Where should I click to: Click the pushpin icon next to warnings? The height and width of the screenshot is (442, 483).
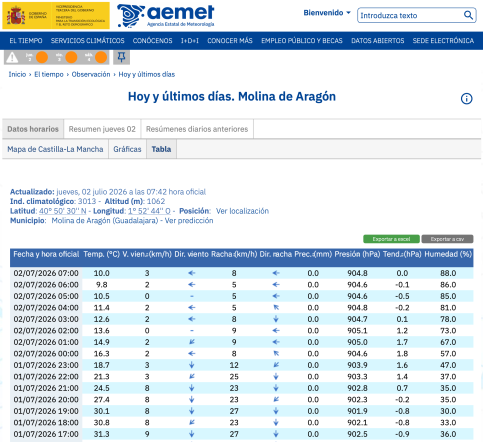[121, 57]
